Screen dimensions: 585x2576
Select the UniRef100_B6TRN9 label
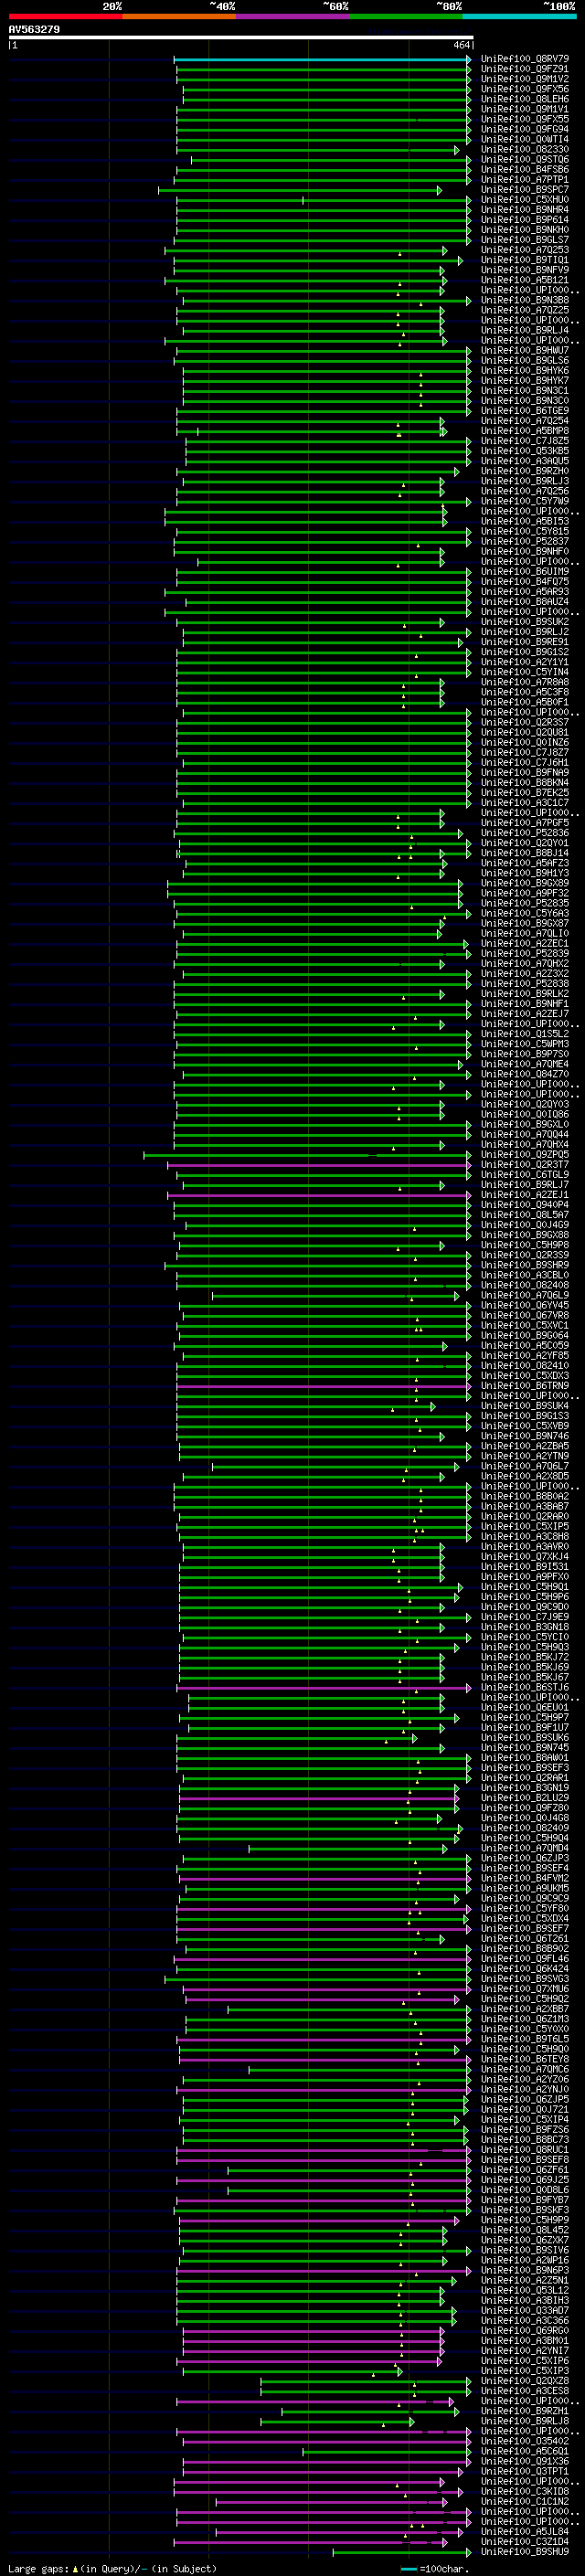tap(525, 1386)
